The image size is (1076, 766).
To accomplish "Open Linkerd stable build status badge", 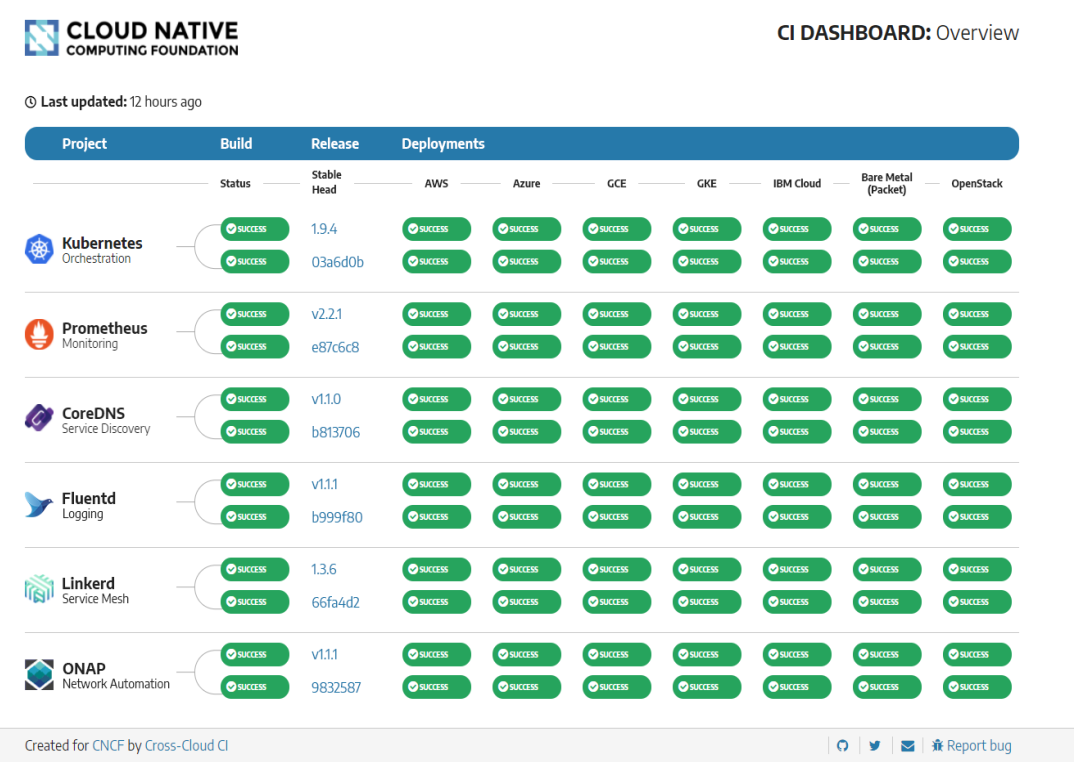I will pos(255,570).
